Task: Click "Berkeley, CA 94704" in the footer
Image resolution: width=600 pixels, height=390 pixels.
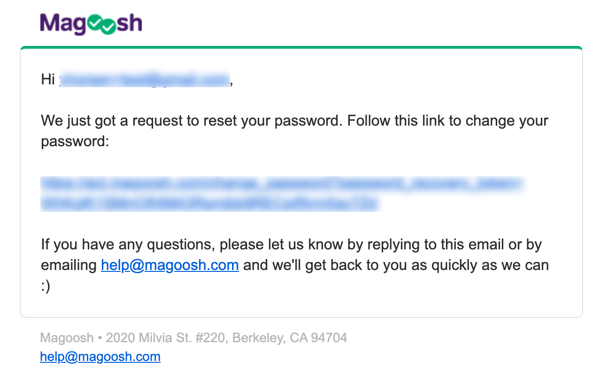Action: point(290,338)
